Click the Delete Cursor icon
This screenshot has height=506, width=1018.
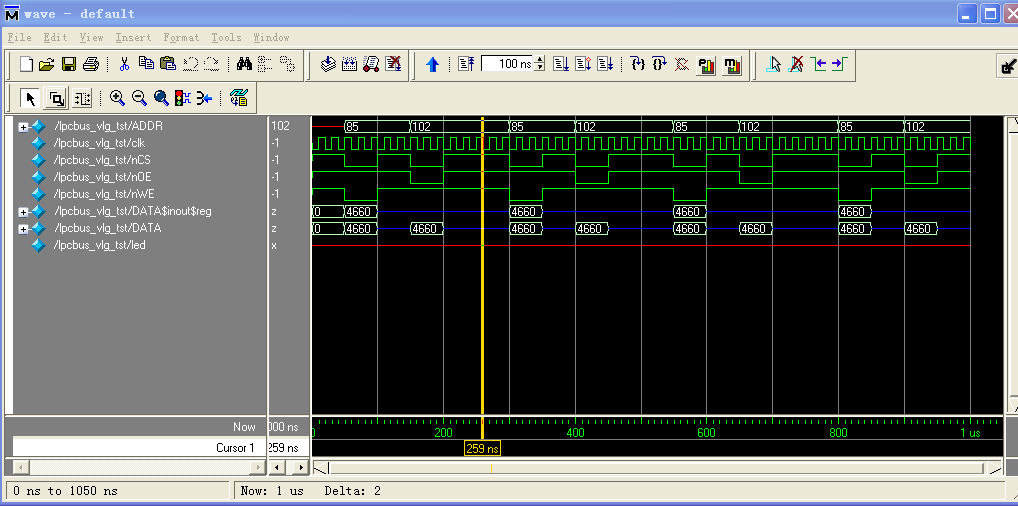796,64
